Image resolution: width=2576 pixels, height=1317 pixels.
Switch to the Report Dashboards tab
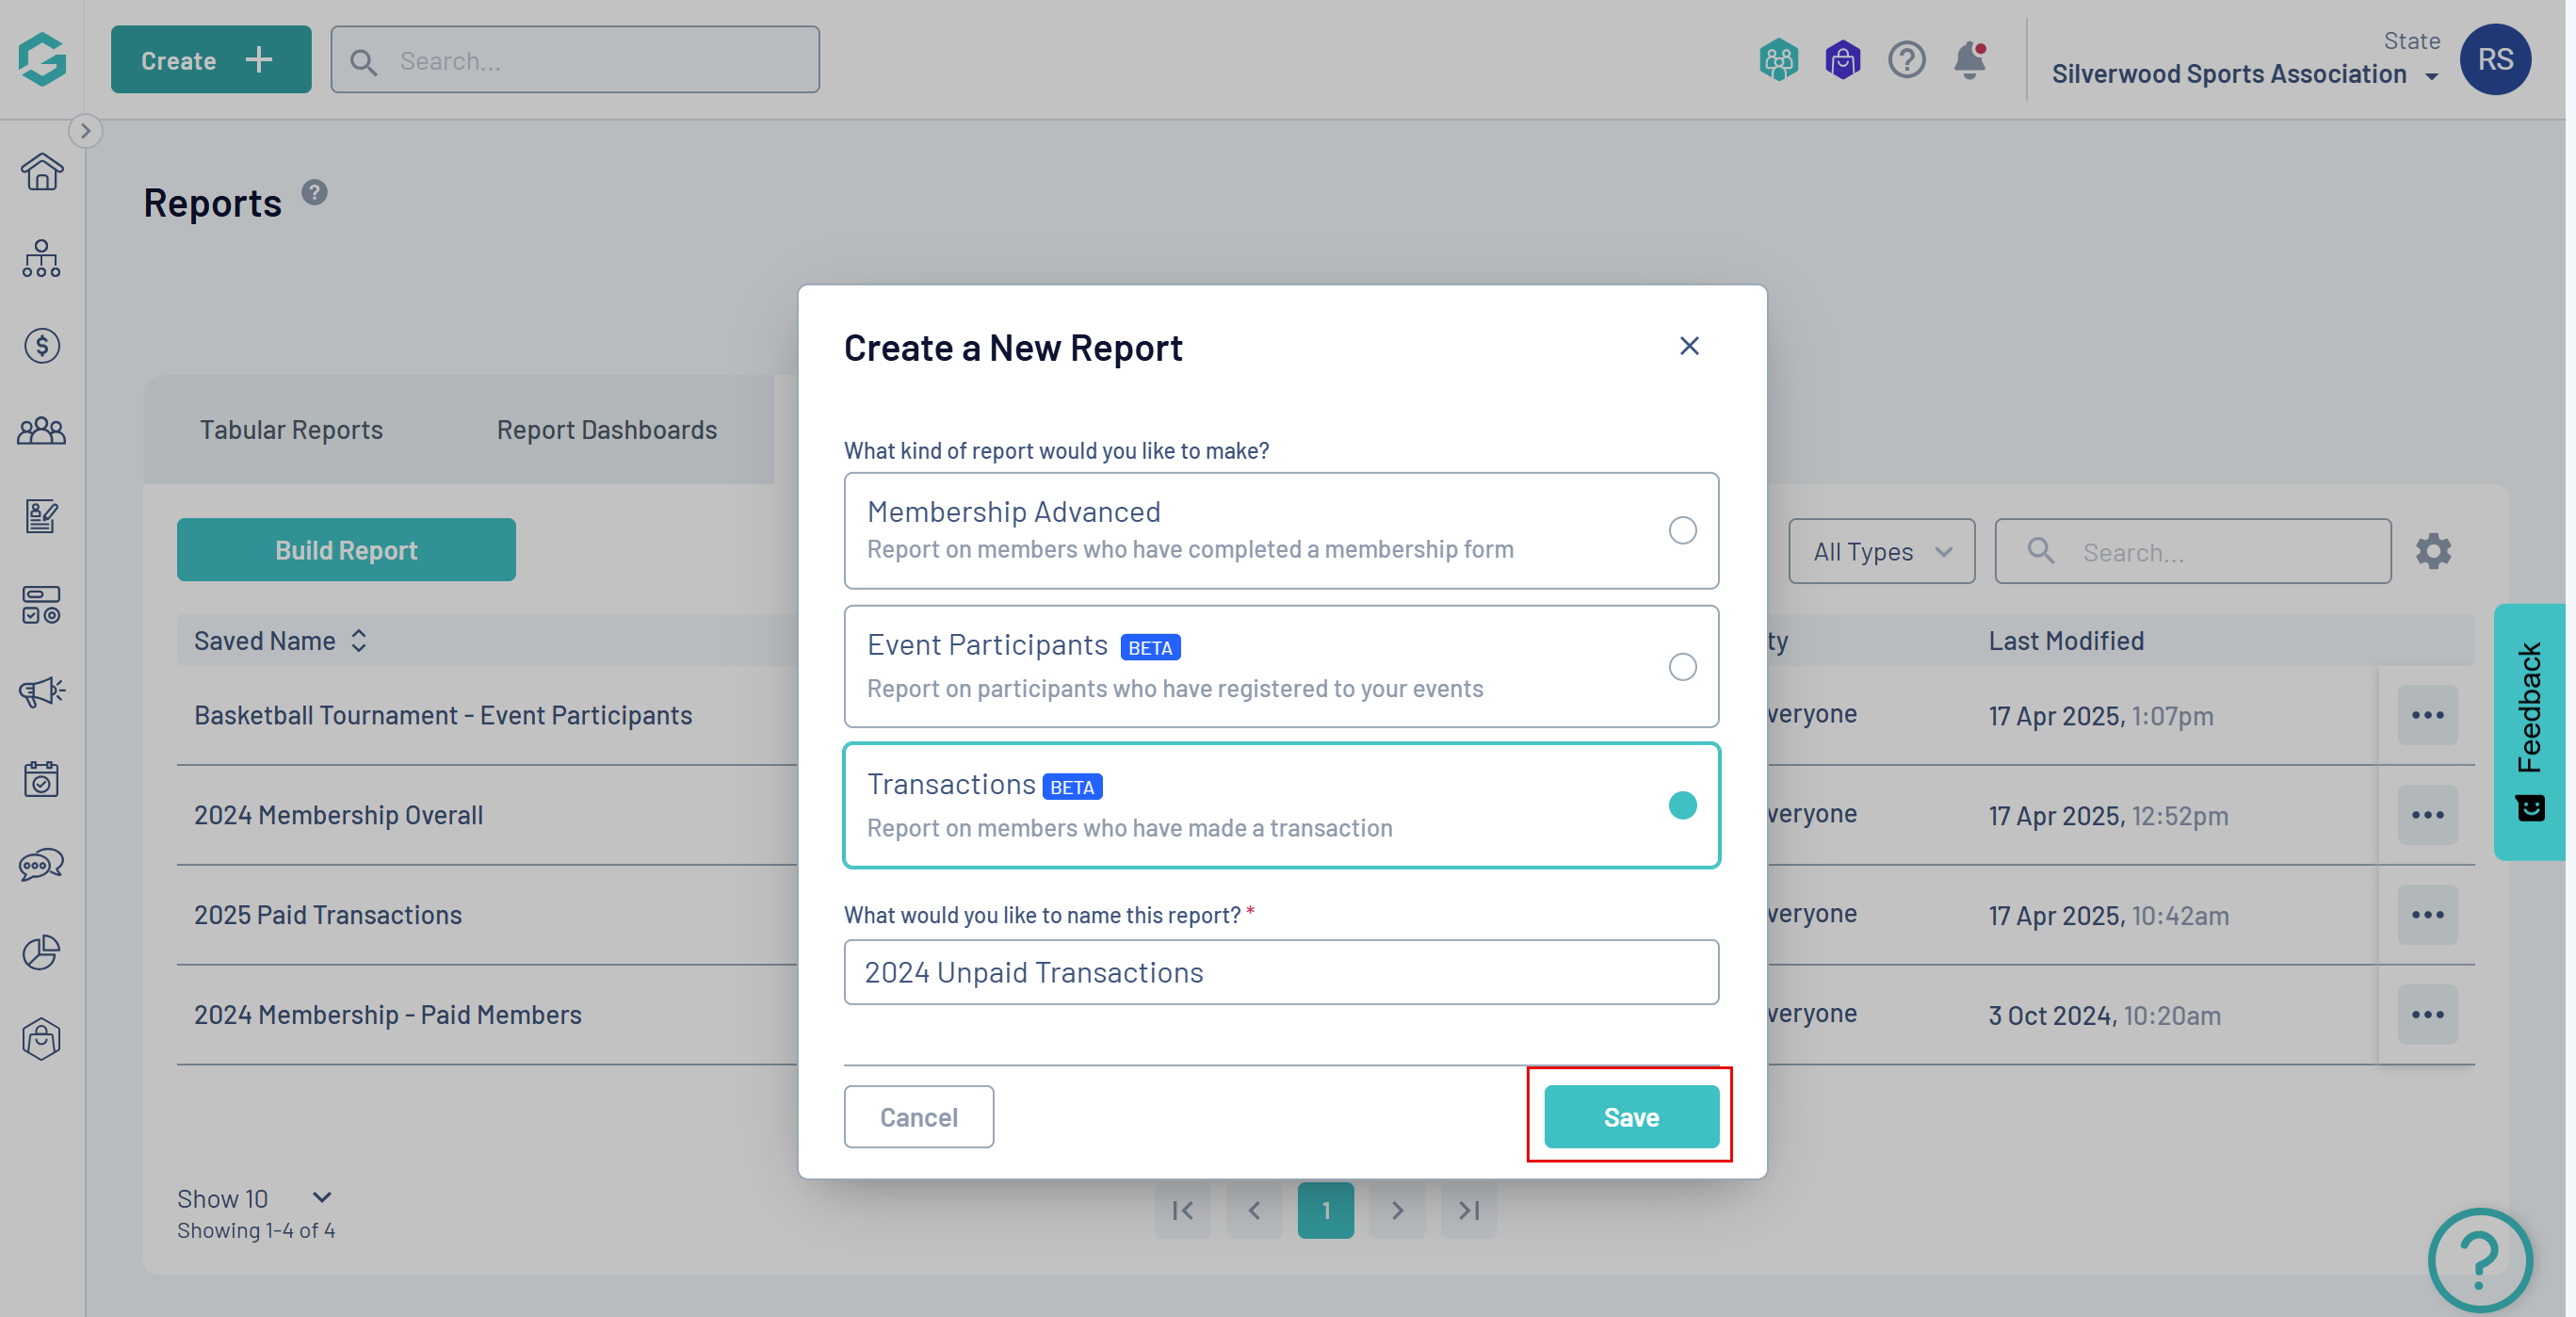(x=606, y=430)
